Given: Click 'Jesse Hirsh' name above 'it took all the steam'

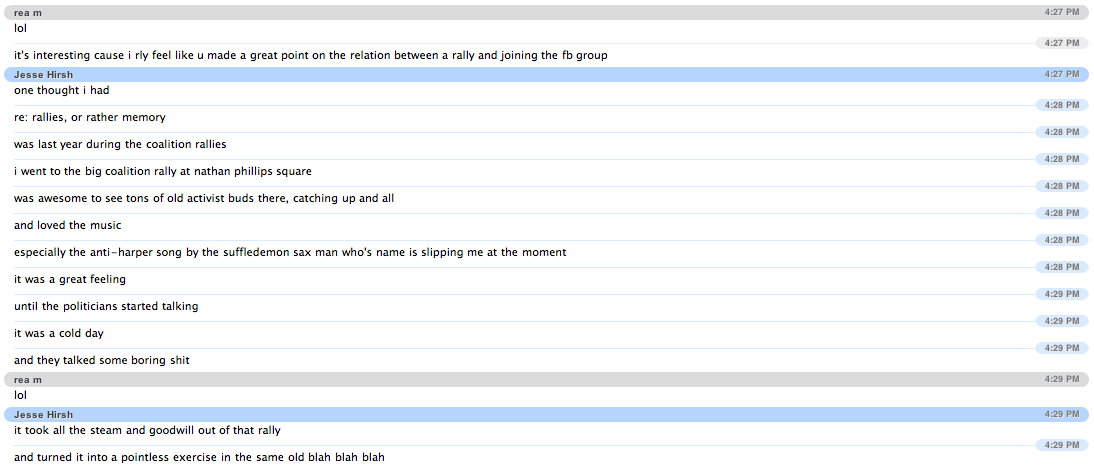Looking at the screenshot, I should [x=44, y=414].
